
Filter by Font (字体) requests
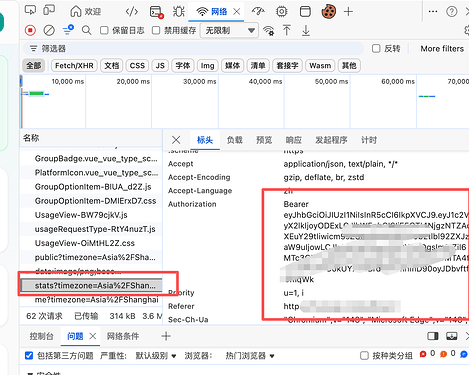tap(183, 65)
